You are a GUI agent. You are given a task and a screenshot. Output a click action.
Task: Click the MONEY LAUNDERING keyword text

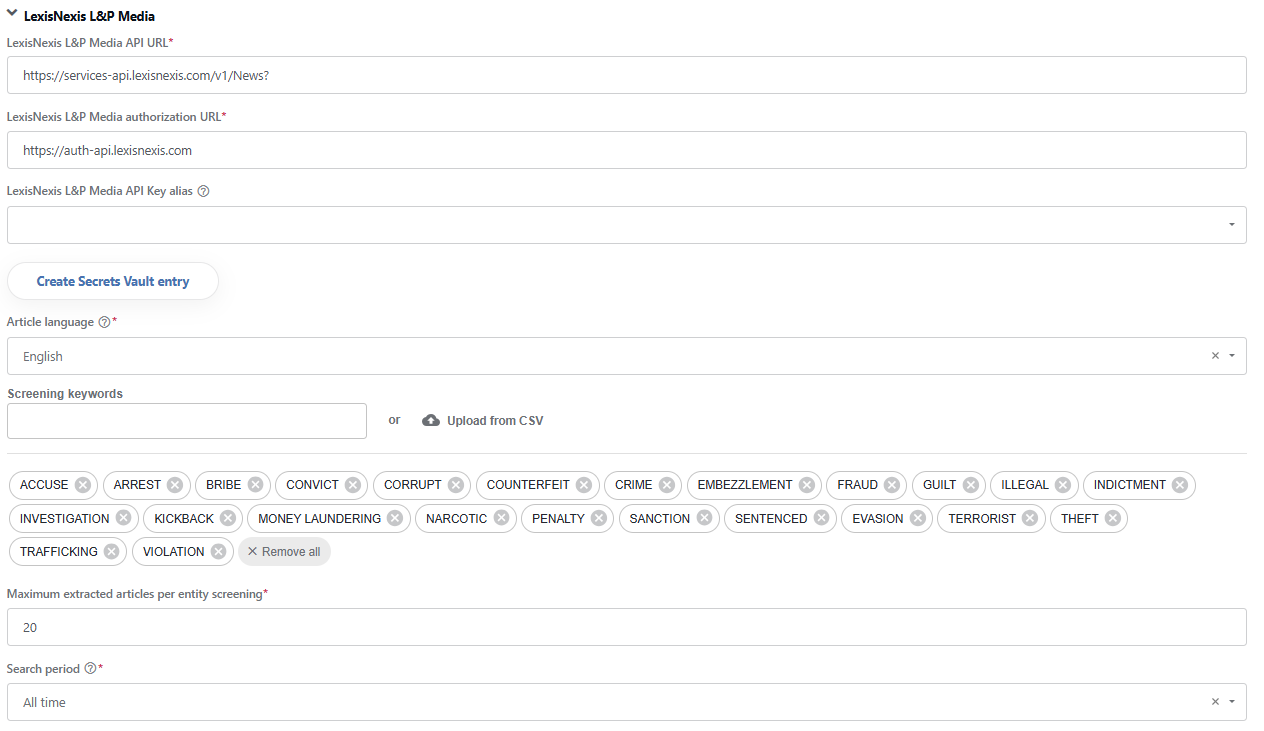click(319, 518)
